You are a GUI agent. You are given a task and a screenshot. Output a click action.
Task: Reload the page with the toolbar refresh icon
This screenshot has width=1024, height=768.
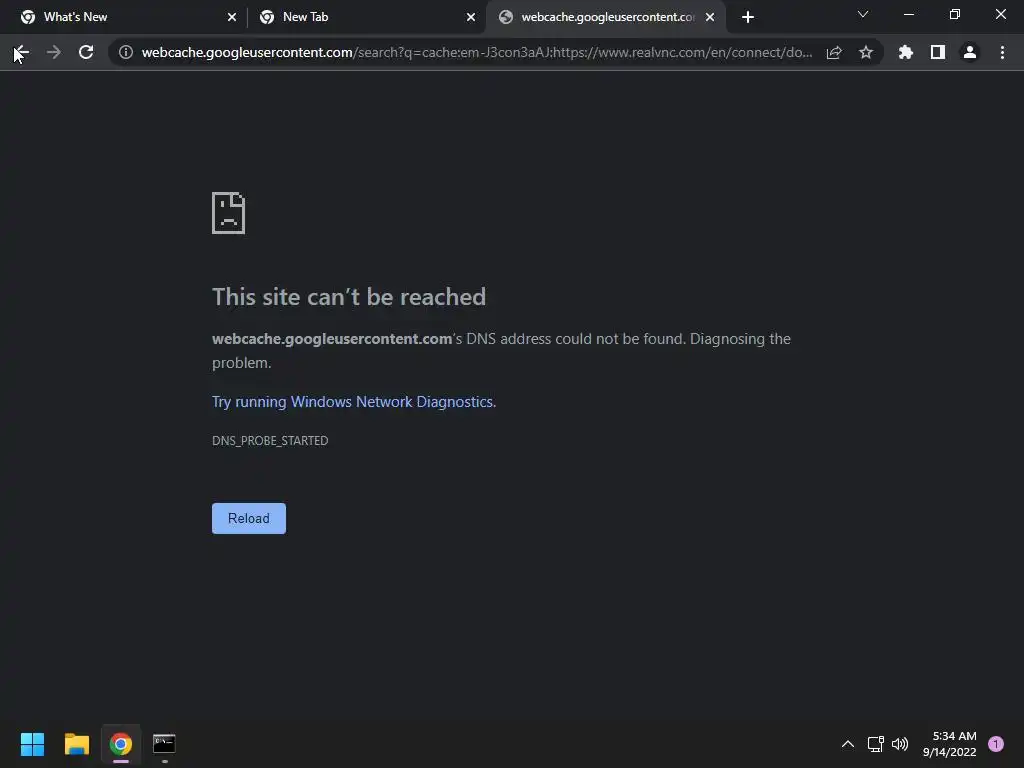coord(86,52)
